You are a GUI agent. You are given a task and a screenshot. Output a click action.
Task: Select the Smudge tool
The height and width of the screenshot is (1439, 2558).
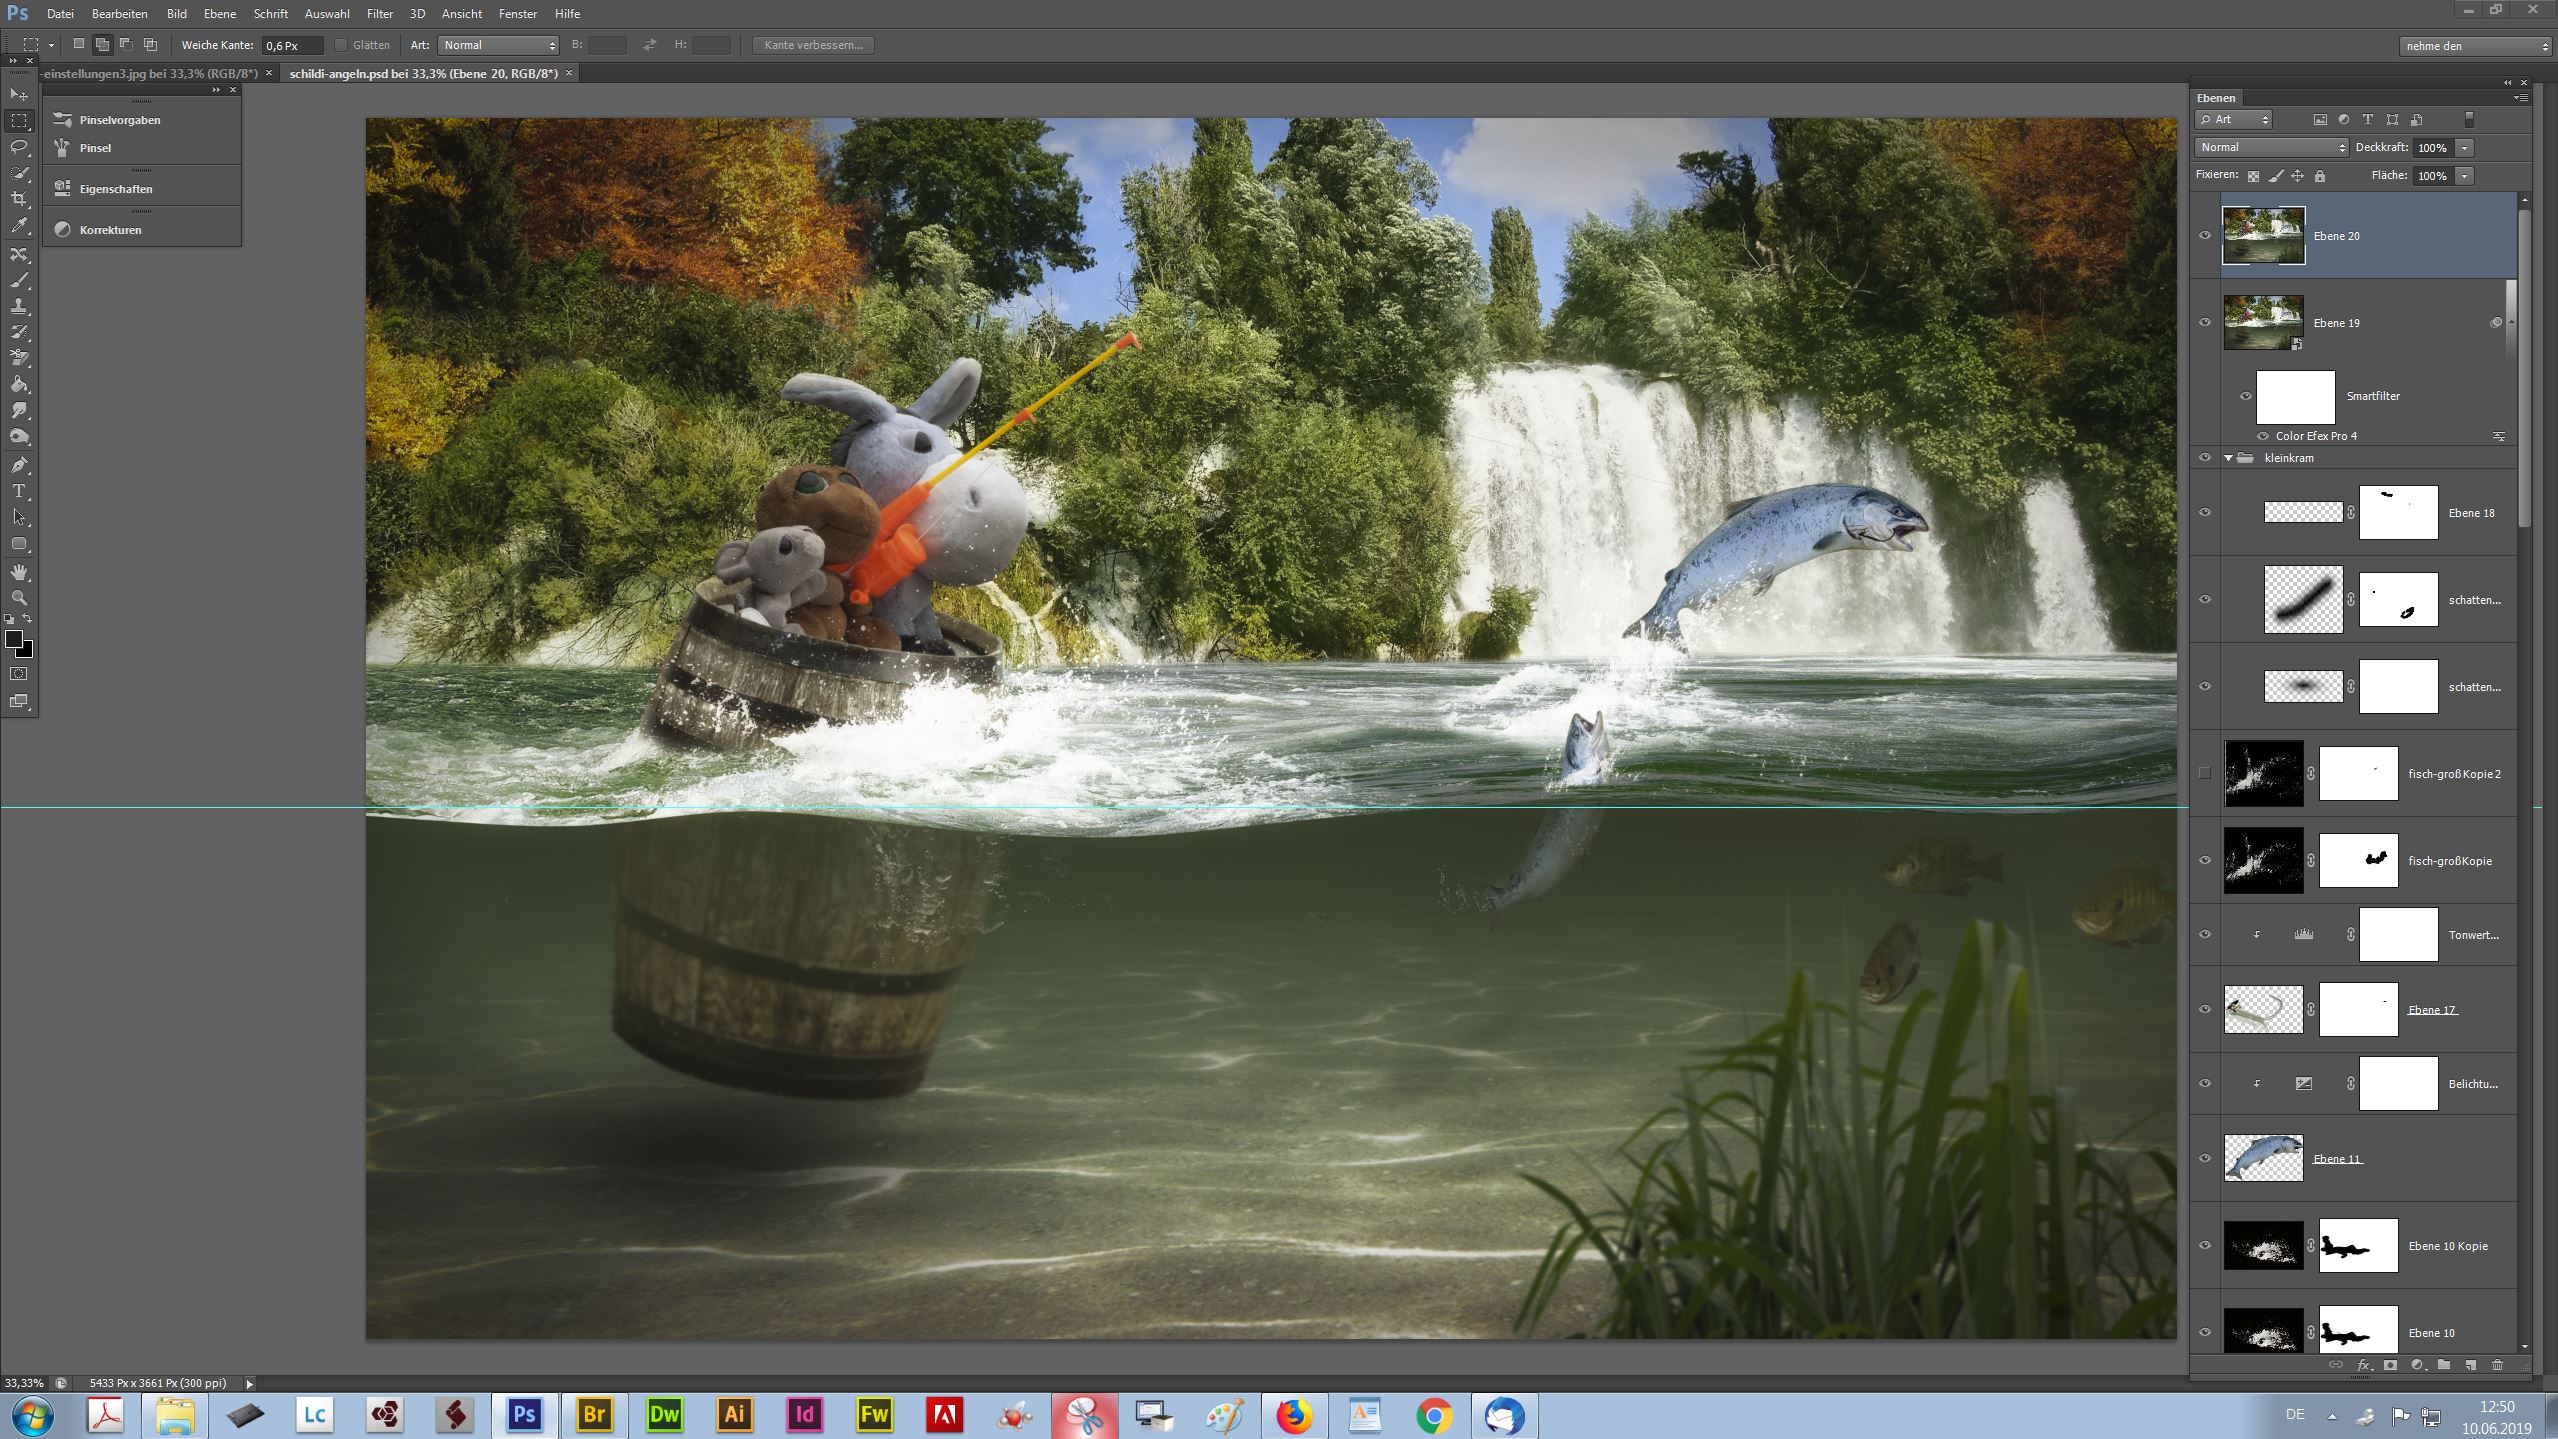[x=19, y=411]
